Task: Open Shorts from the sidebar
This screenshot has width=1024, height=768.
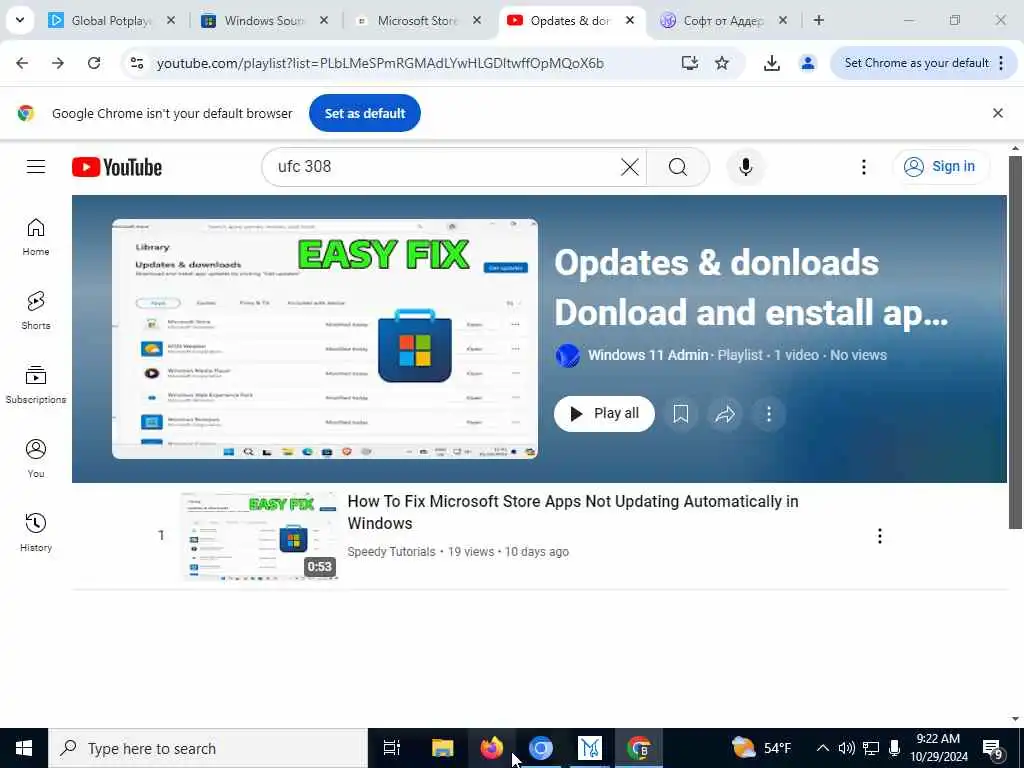Action: tap(36, 311)
